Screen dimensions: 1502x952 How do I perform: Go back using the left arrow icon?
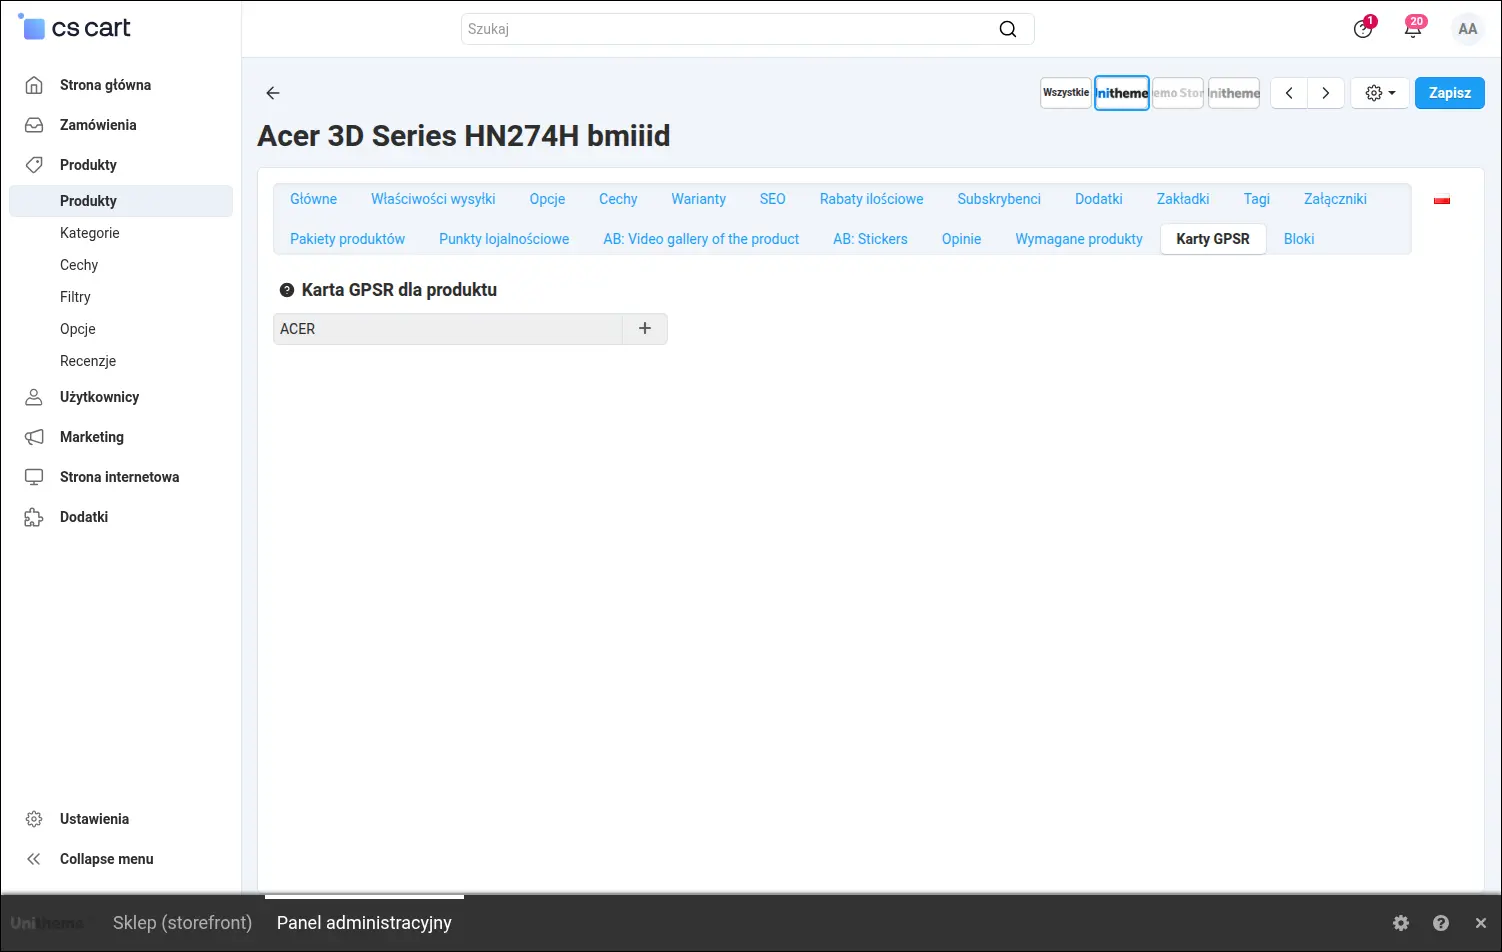point(273,93)
